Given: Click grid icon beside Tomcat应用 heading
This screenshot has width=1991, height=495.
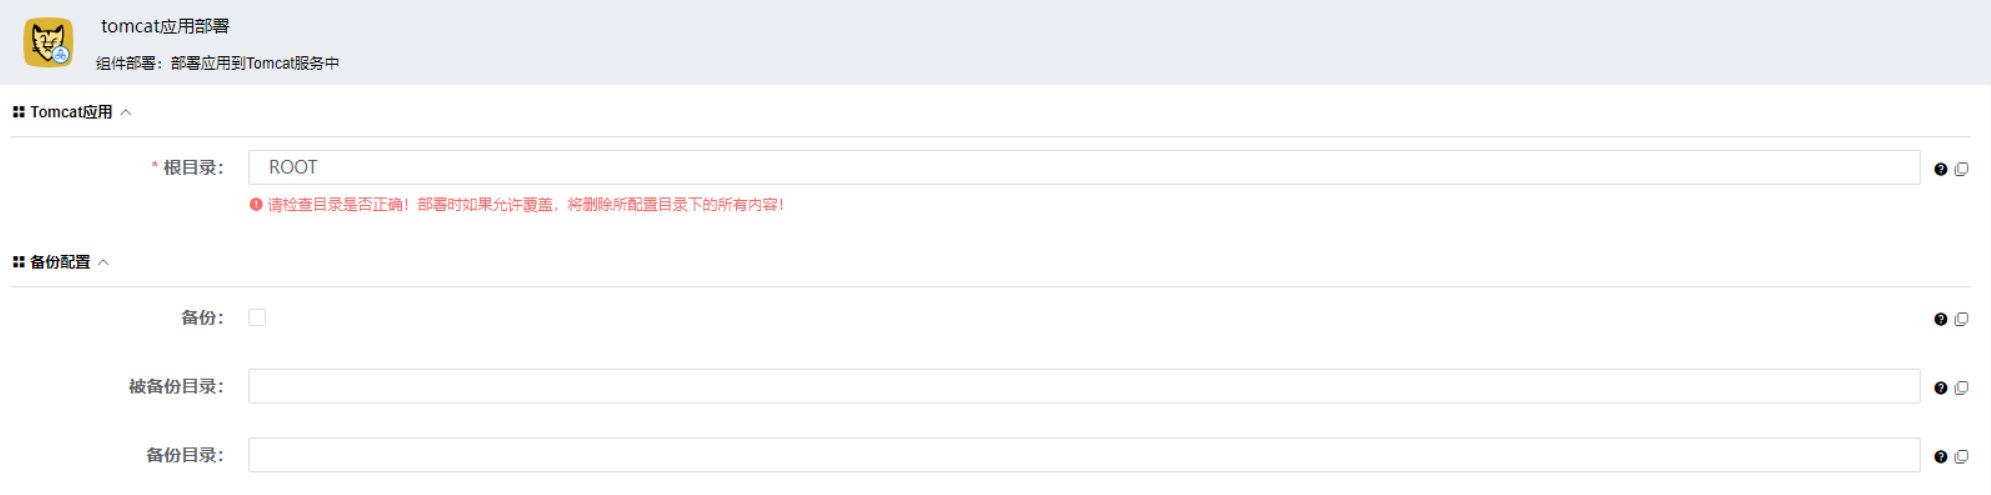Looking at the screenshot, I should point(18,112).
